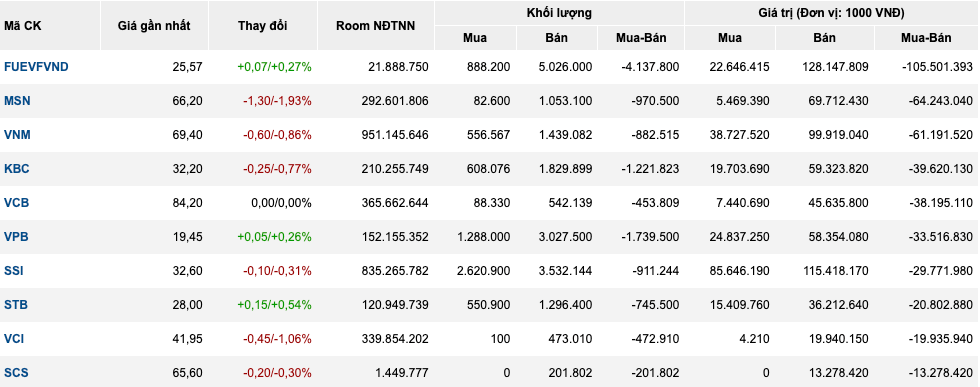Click the Room NĐTNN column header
The height and width of the screenshot is (387, 980).
coord(376,26)
